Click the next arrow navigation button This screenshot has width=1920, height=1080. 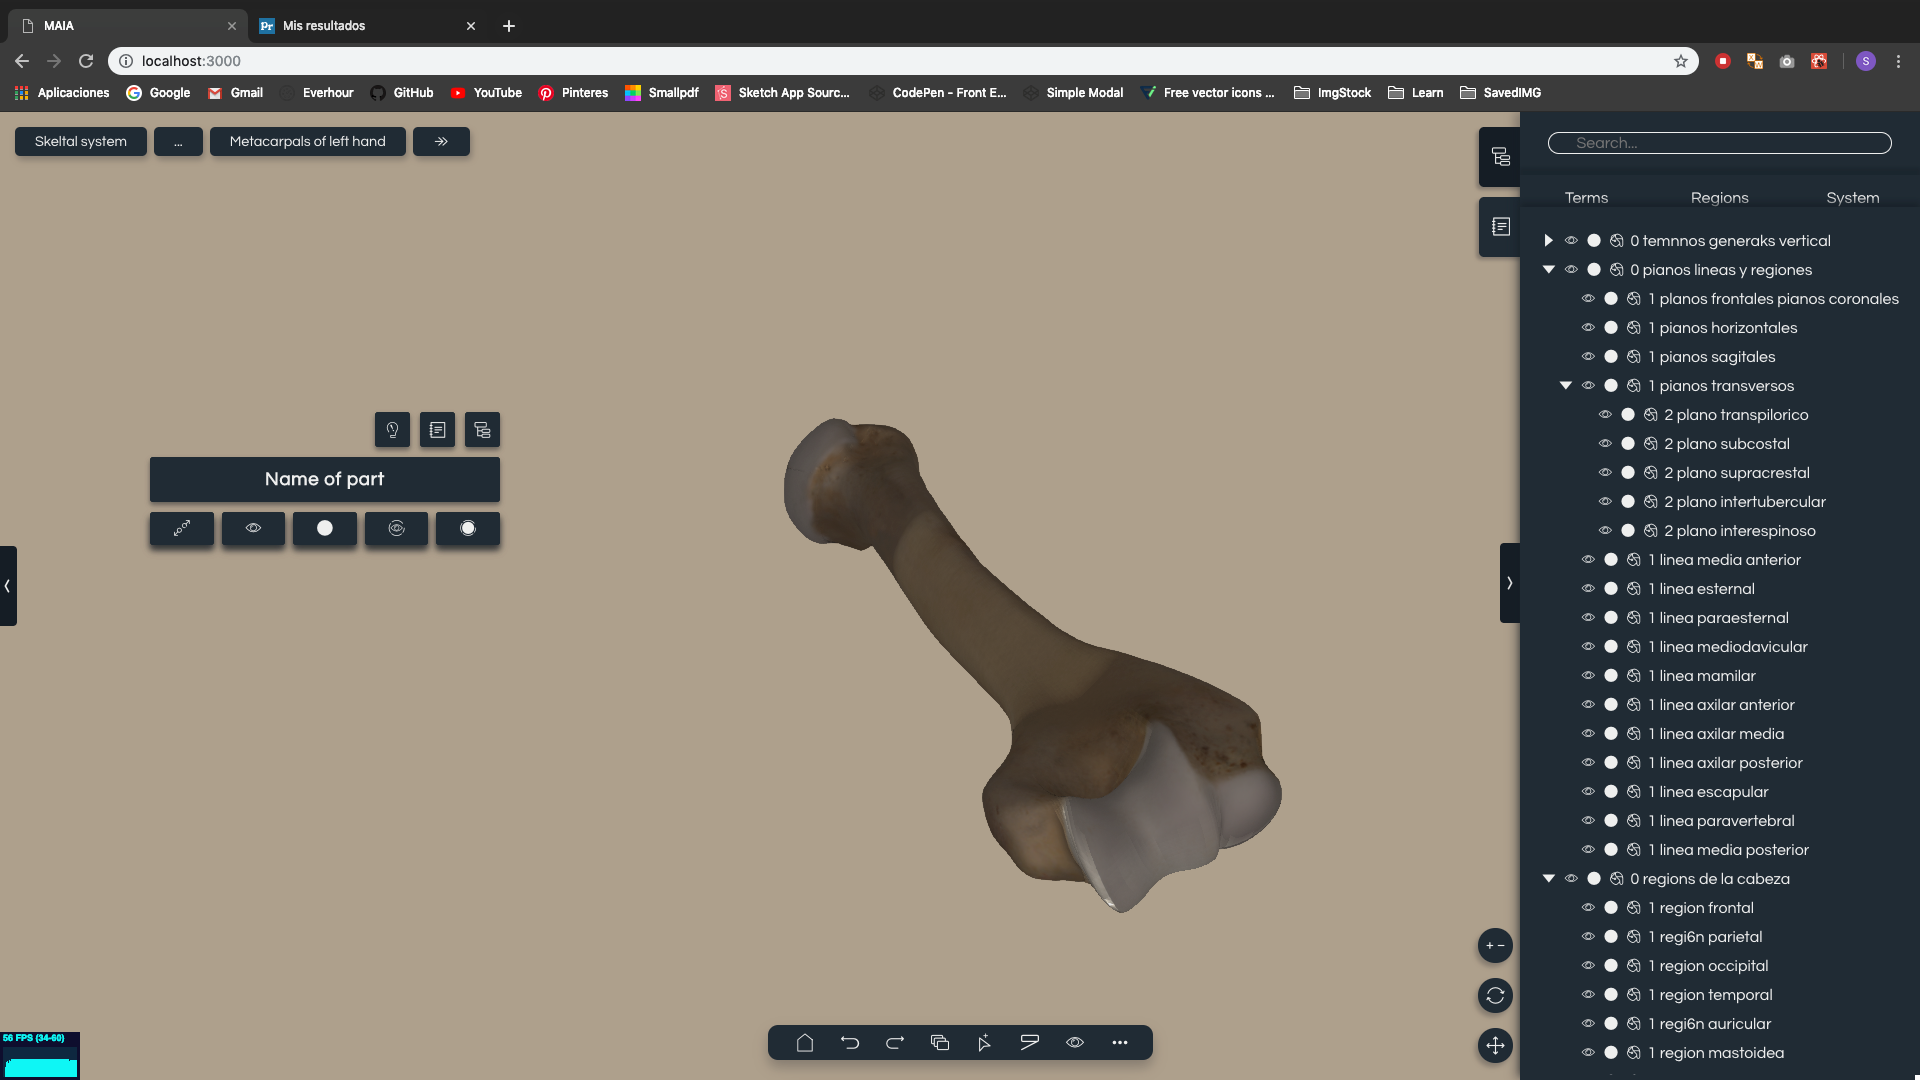(440, 141)
